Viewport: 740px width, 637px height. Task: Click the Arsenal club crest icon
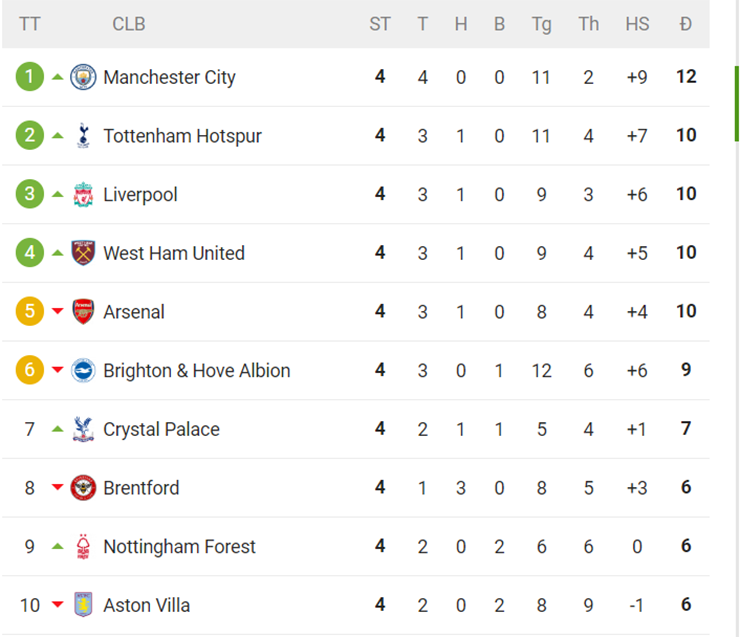83,312
